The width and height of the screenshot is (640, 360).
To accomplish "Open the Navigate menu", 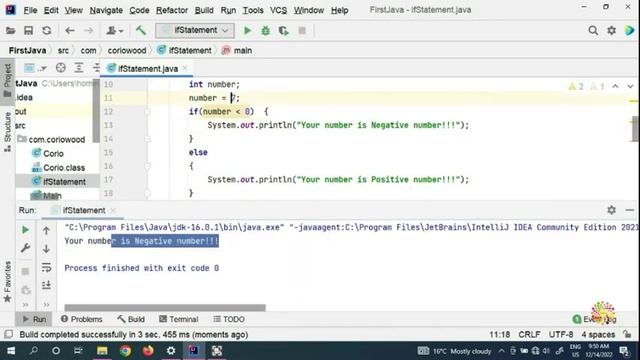I will click(106, 10).
